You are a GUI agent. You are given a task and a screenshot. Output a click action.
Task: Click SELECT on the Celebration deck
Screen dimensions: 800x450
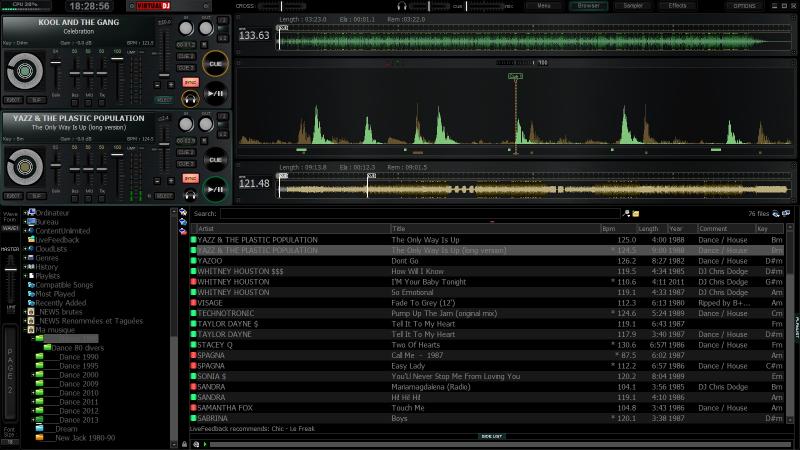(164, 100)
